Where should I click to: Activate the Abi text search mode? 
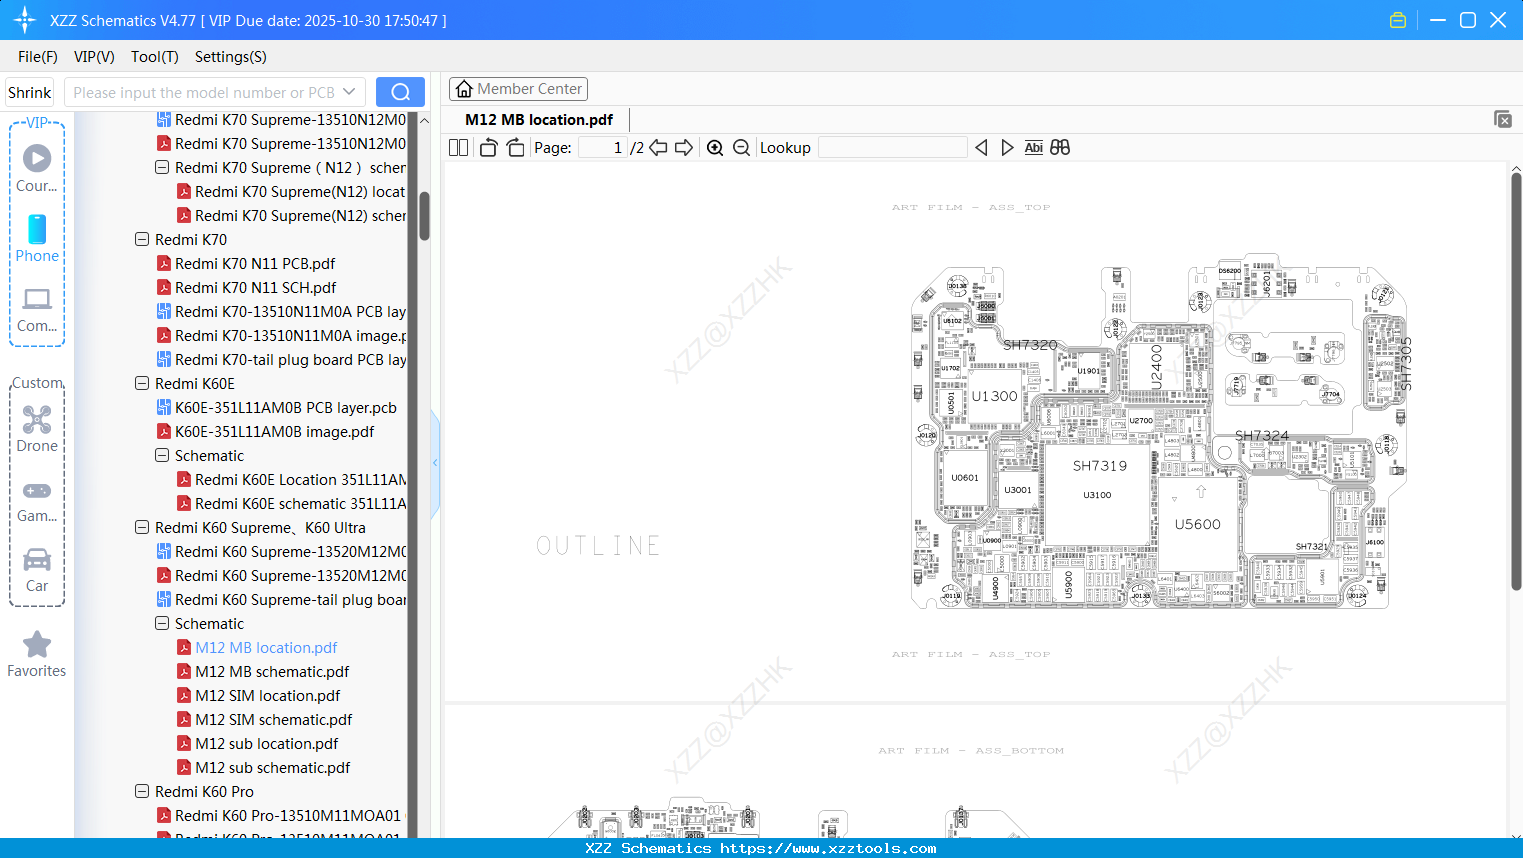1033,147
